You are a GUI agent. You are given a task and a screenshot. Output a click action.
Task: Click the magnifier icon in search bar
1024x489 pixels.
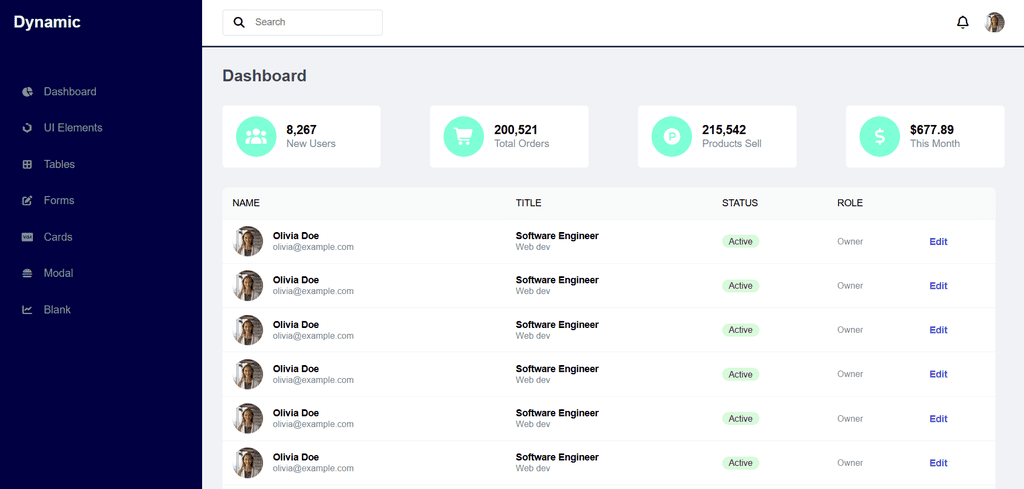[x=239, y=22]
